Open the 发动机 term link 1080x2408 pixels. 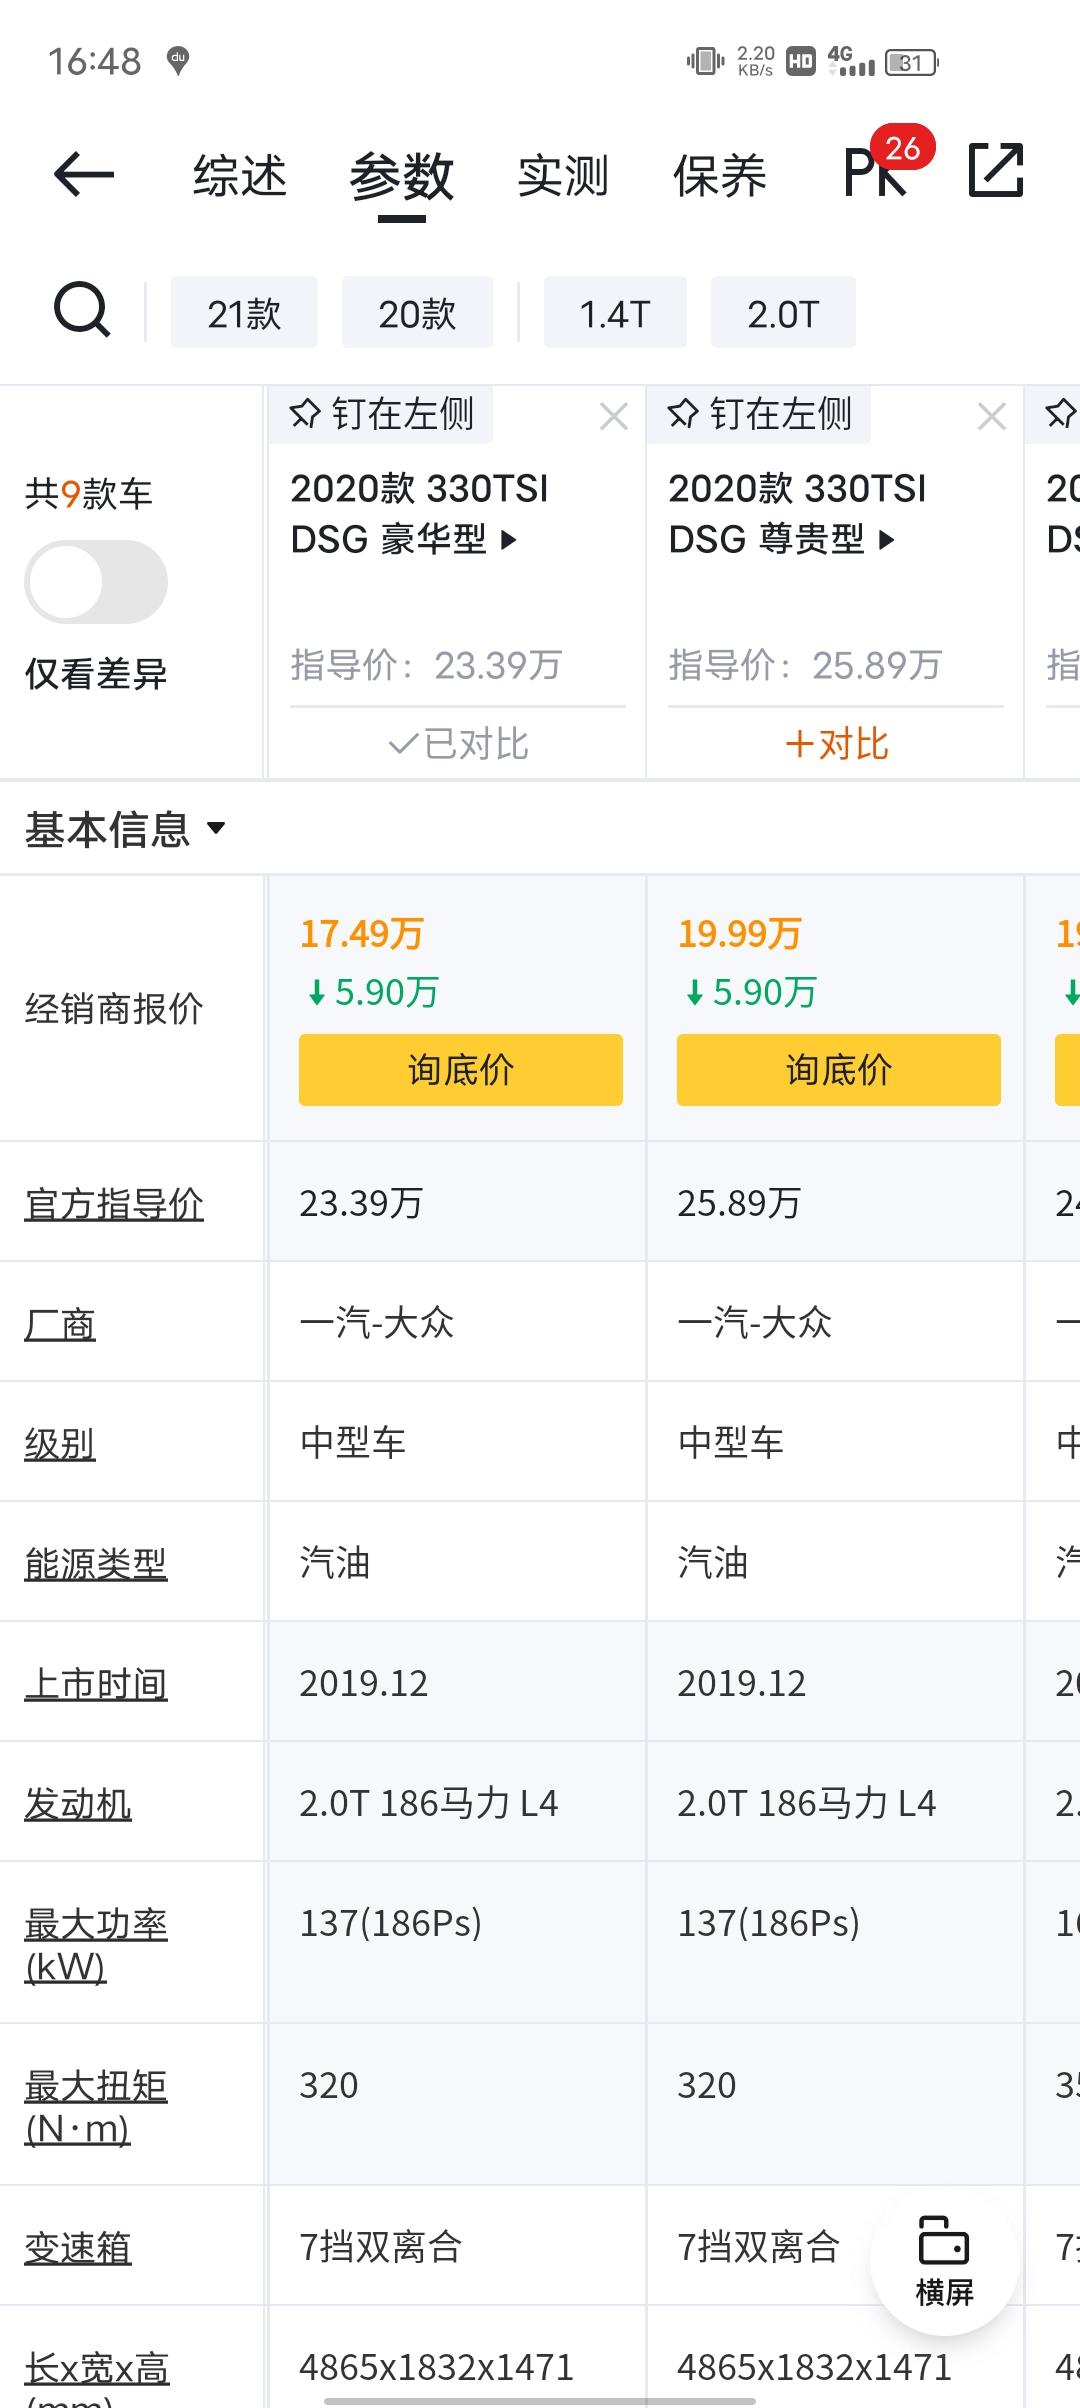(x=78, y=1804)
